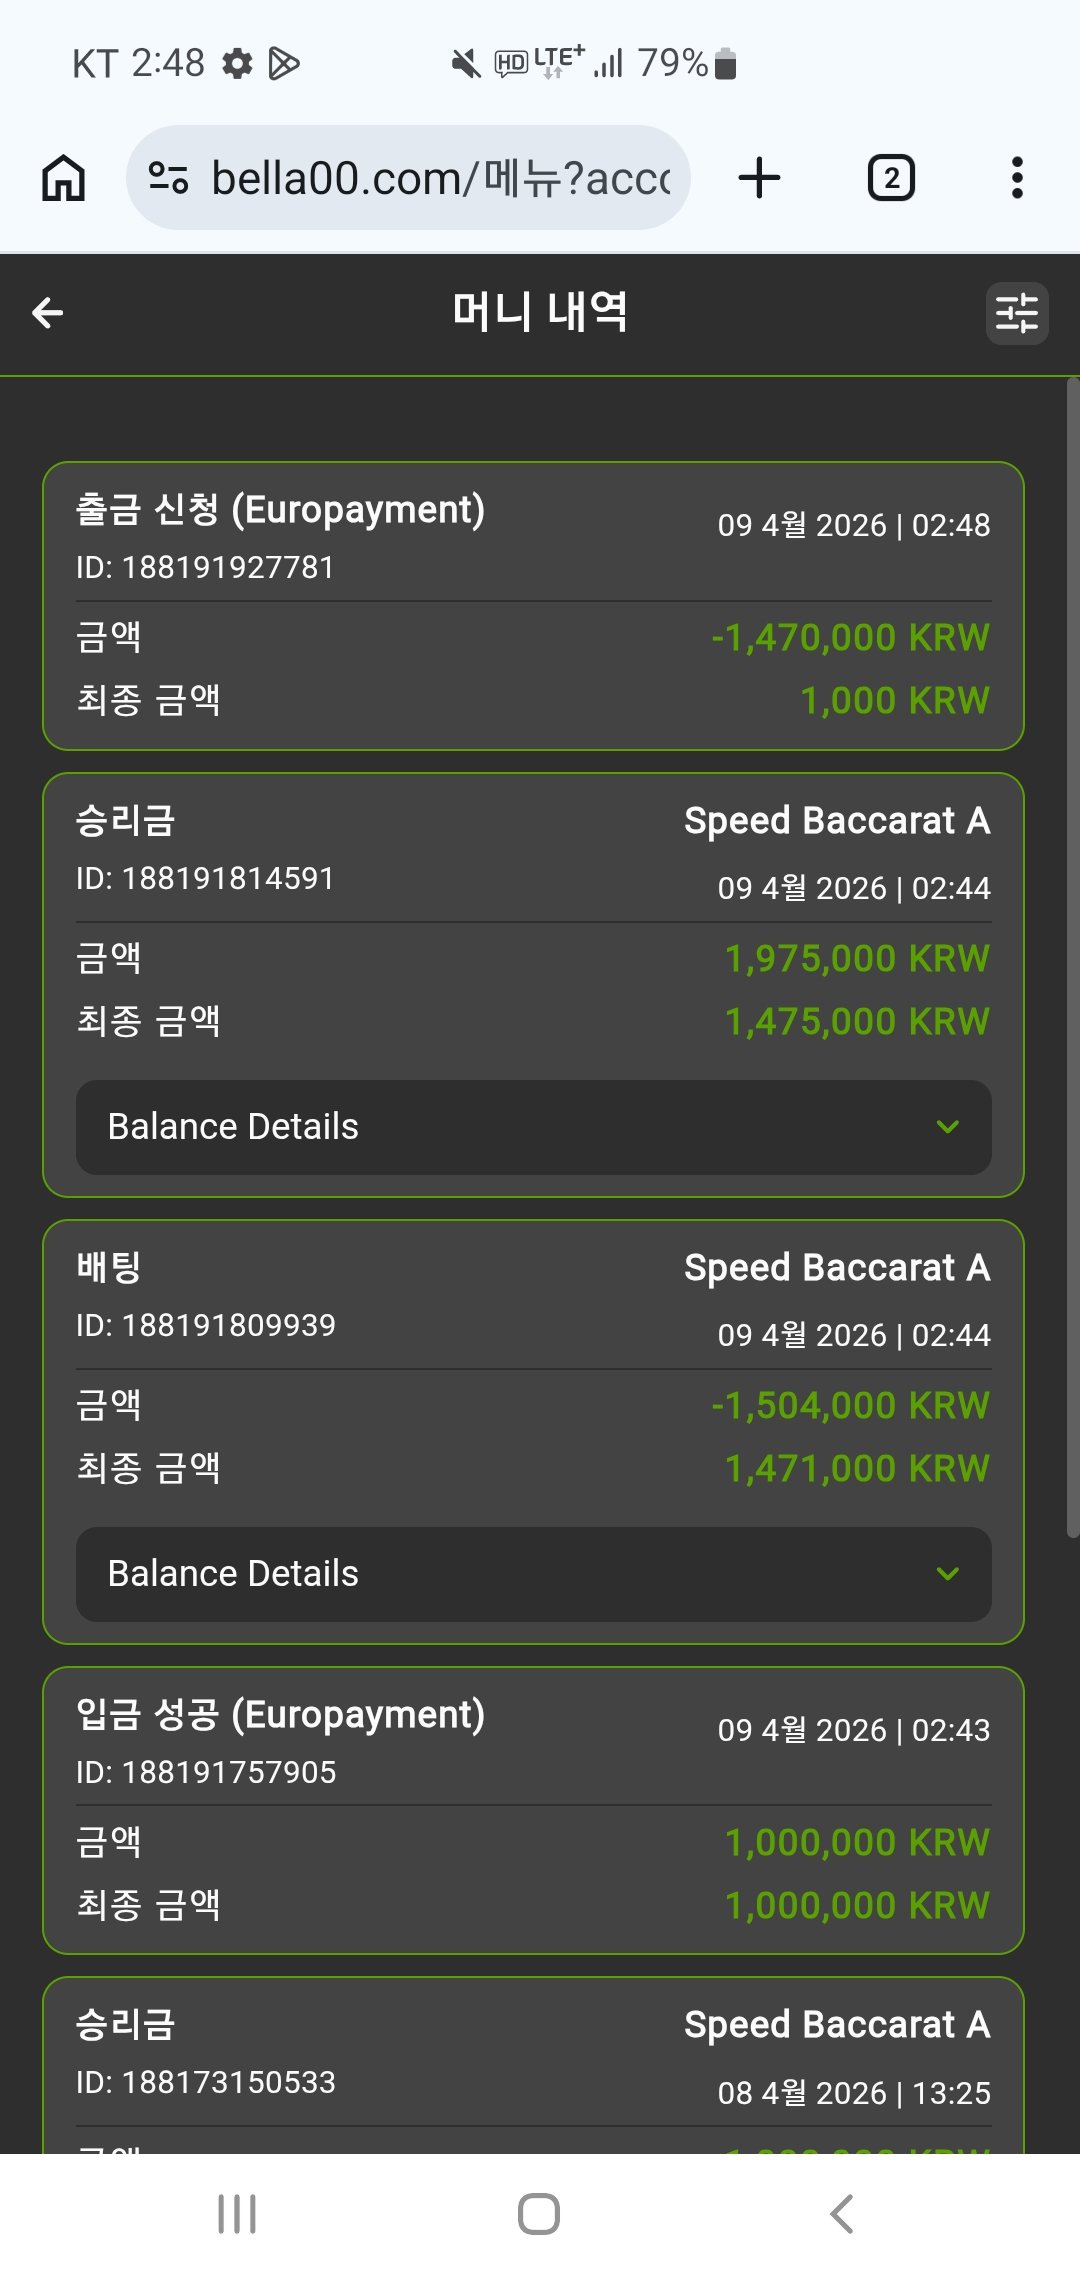This screenshot has height=2280, width=1080.
Task: Click chevron on the second Balance Details row
Action: point(947,1574)
